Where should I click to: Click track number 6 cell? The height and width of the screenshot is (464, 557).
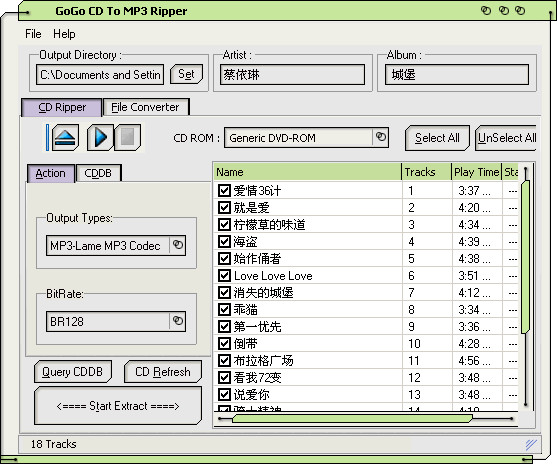click(411, 276)
